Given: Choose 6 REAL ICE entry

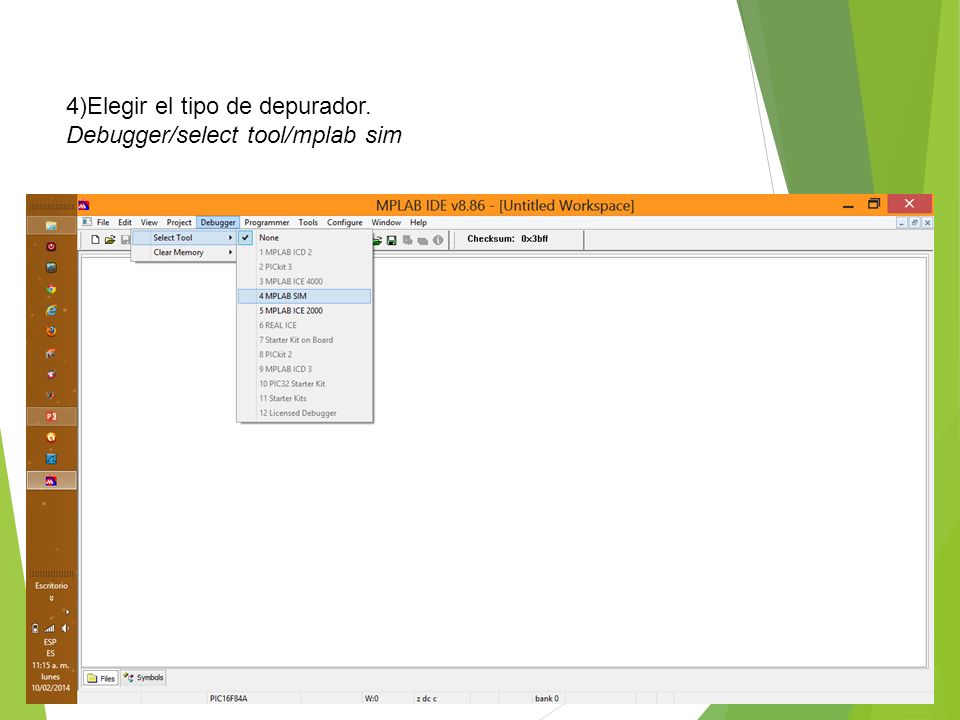Looking at the screenshot, I should pos(304,325).
